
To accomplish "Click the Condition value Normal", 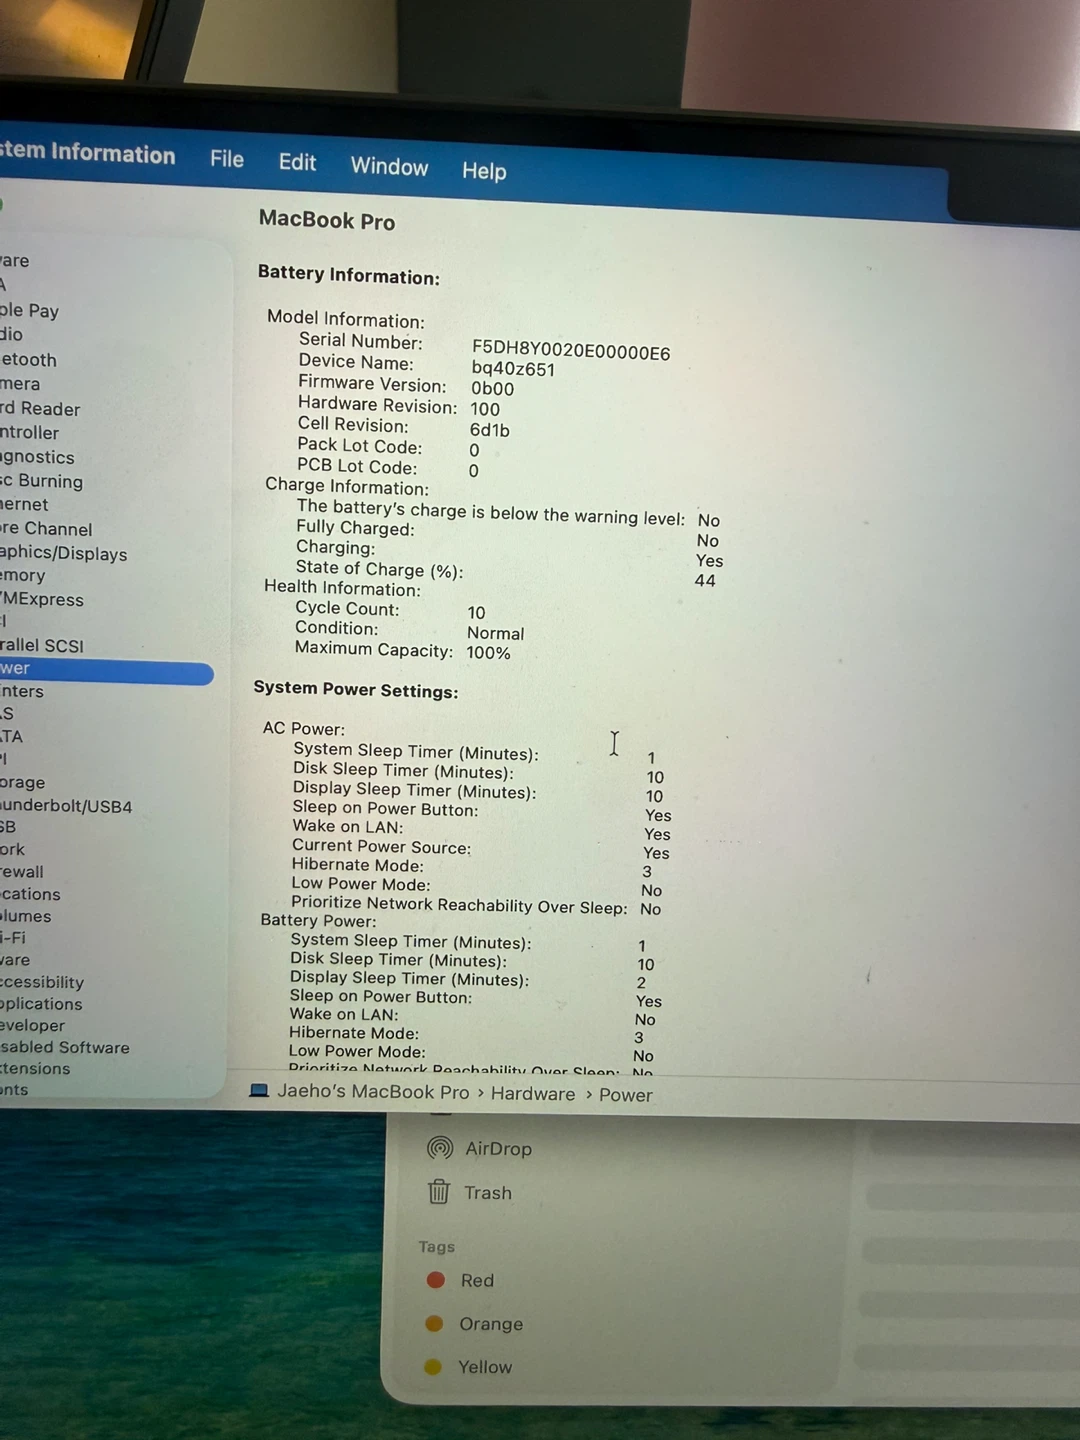I will tap(495, 633).
